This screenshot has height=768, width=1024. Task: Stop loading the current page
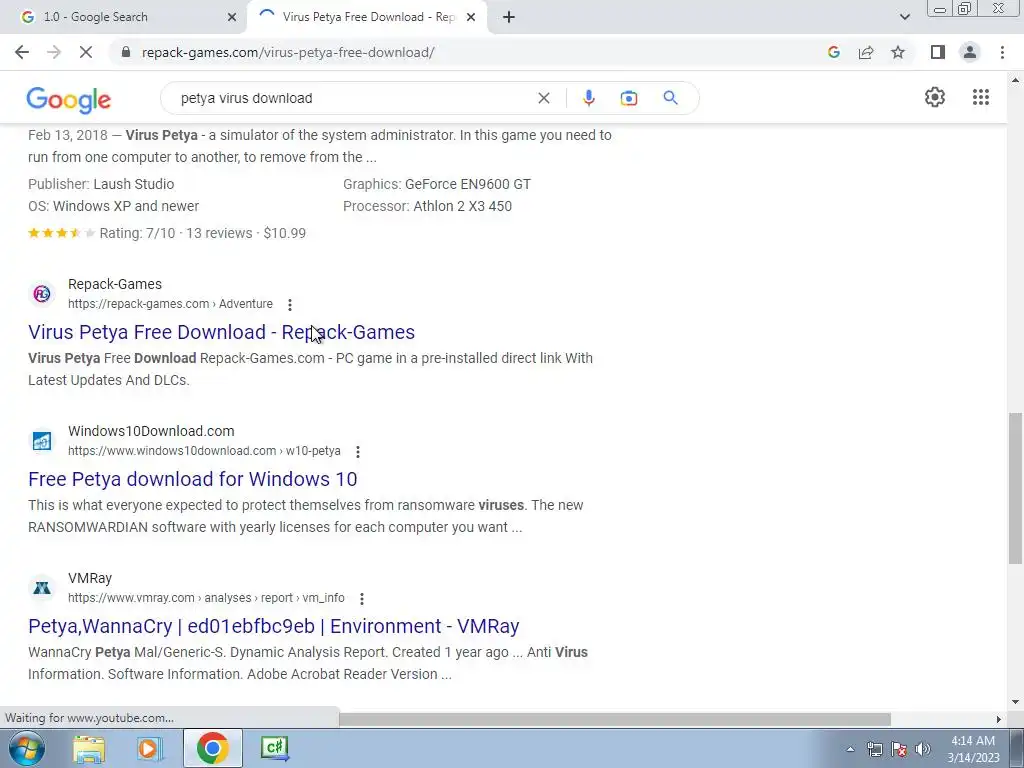(86, 52)
